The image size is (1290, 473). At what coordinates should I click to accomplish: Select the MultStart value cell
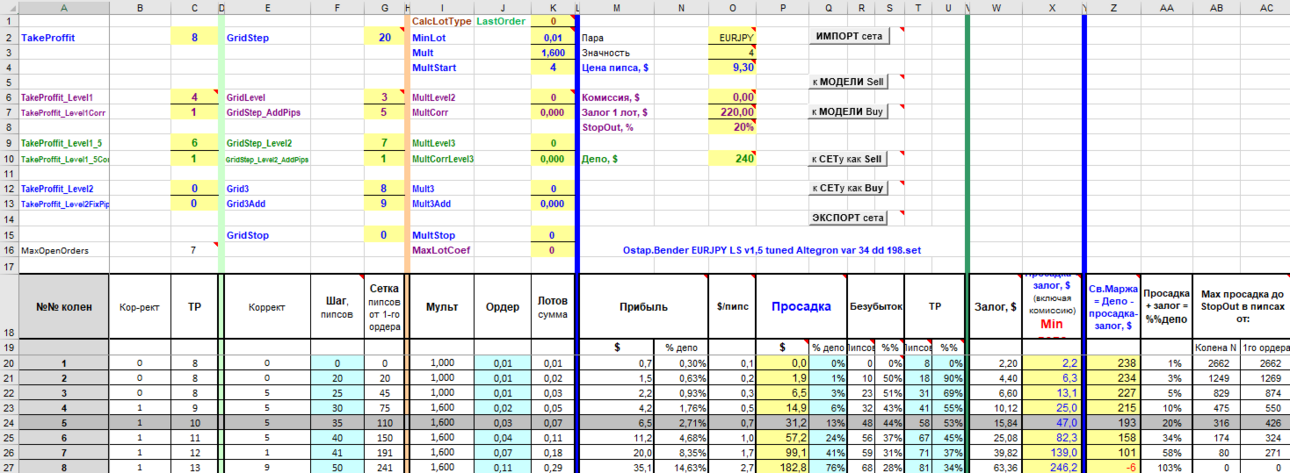pos(552,67)
